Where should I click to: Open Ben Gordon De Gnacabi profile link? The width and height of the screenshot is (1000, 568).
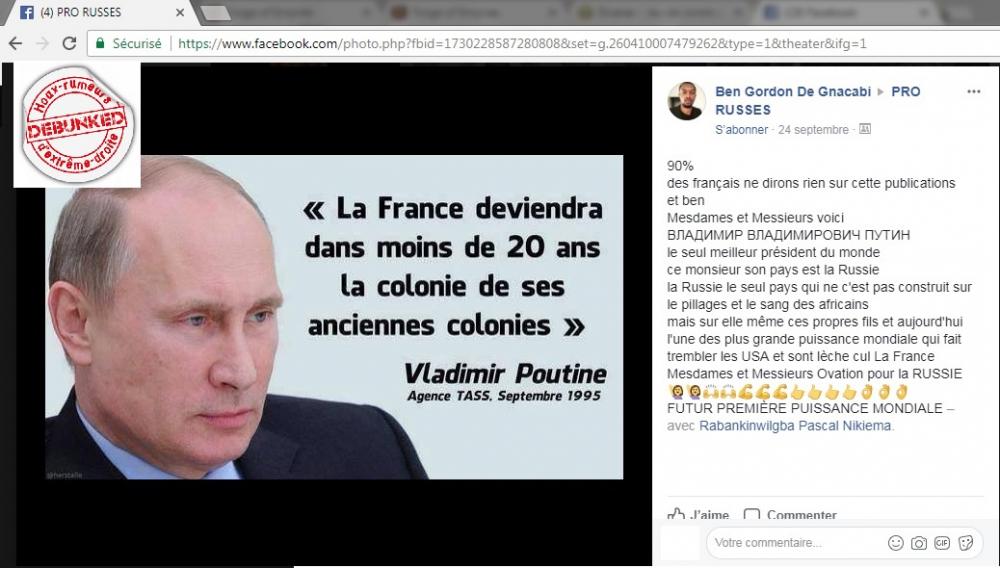click(x=793, y=91)
